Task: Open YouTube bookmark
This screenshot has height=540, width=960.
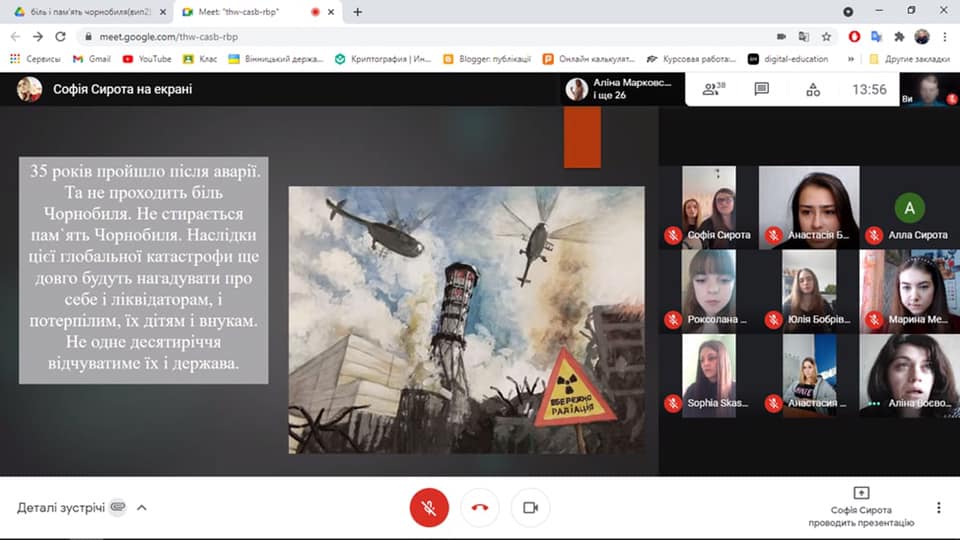Action: click(x=147, y=59)
